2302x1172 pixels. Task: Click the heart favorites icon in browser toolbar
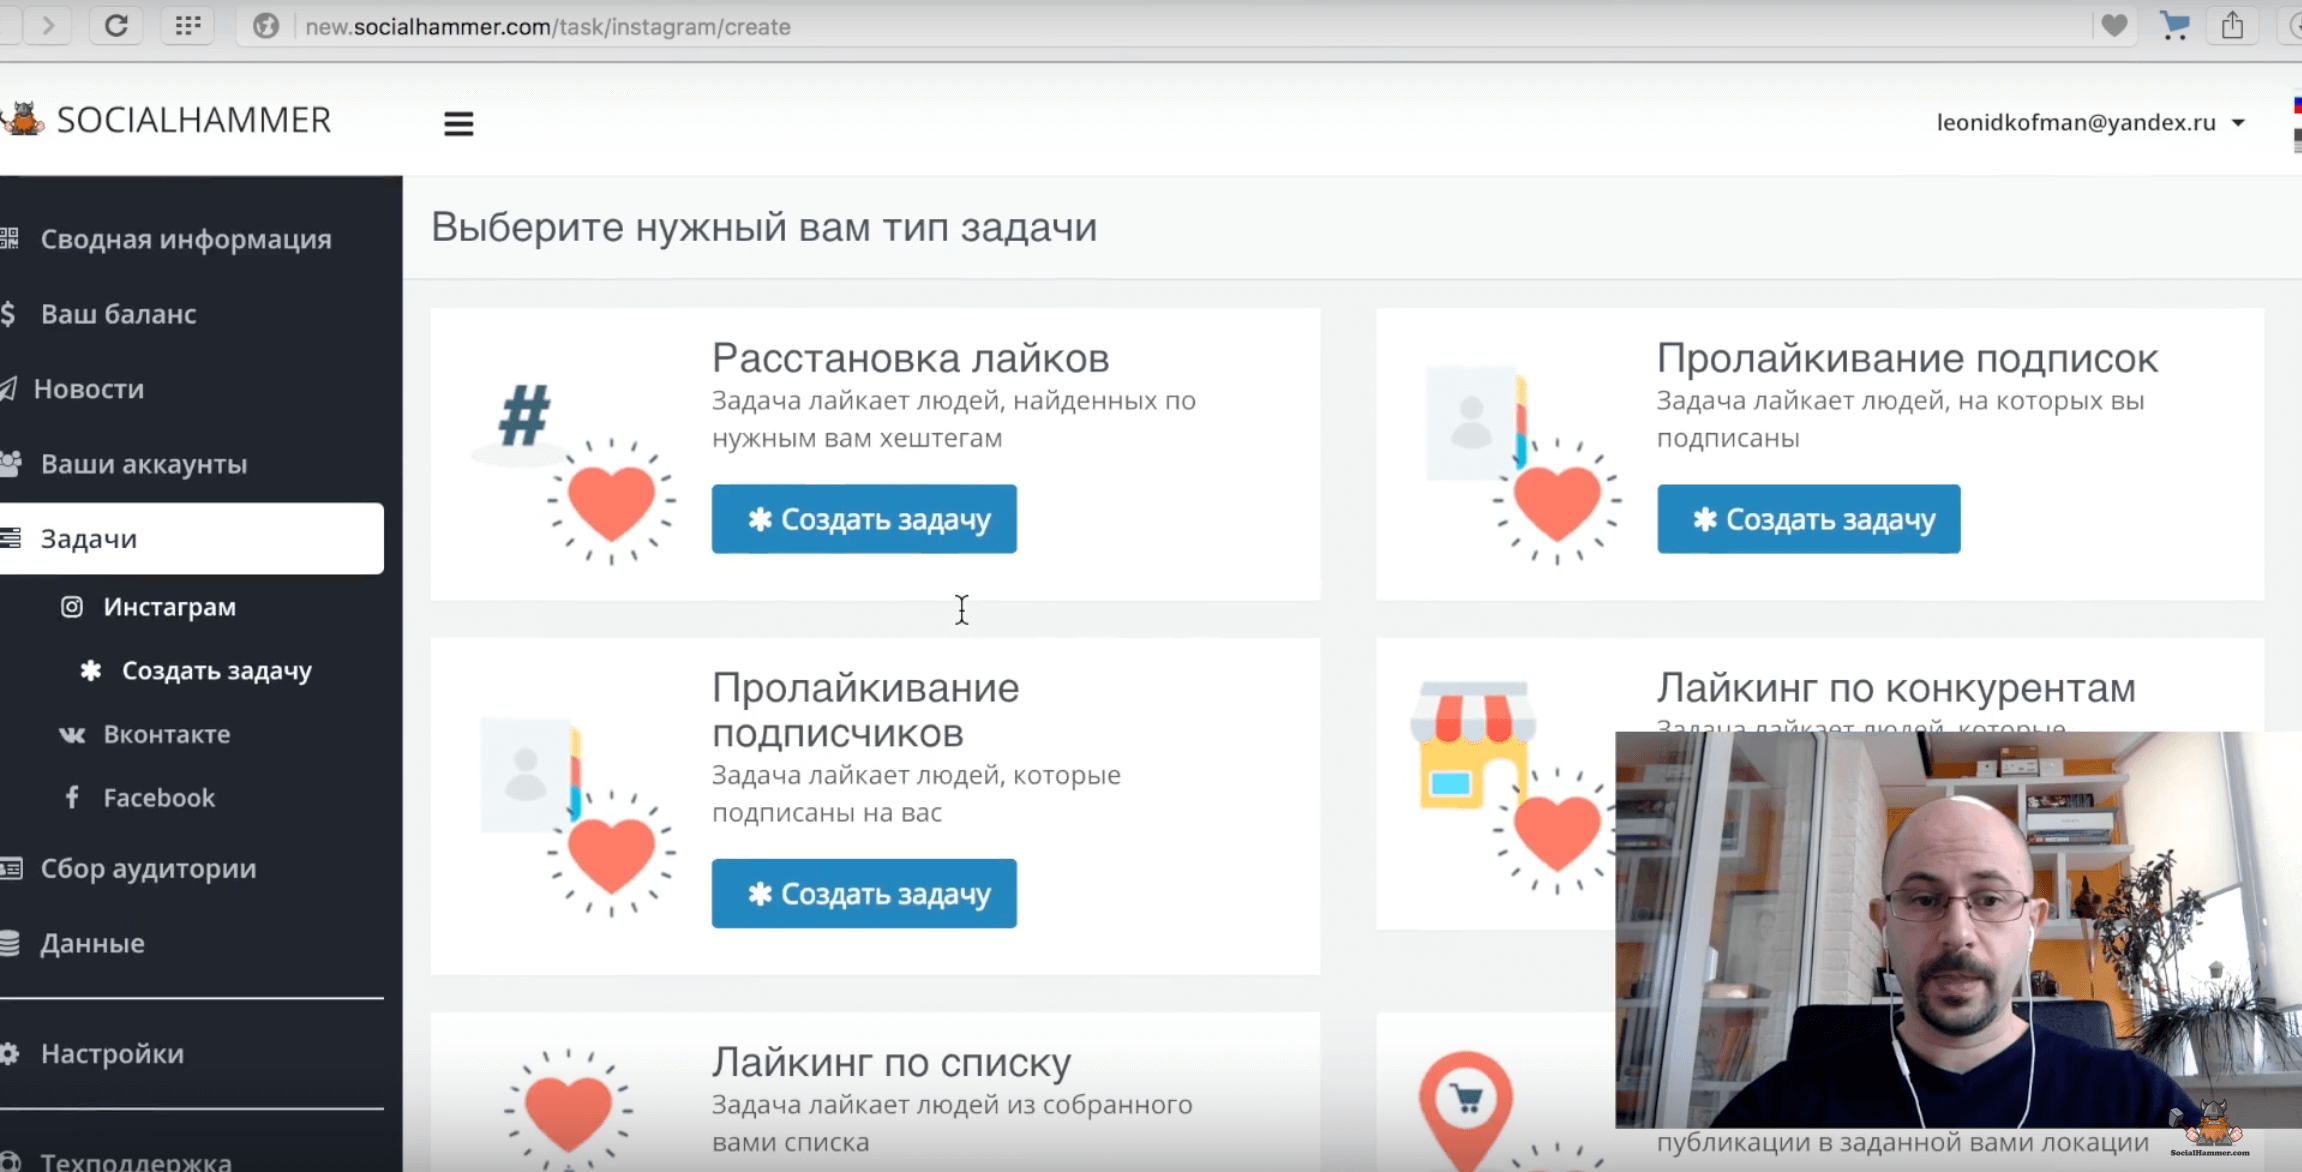(2113, 26)
